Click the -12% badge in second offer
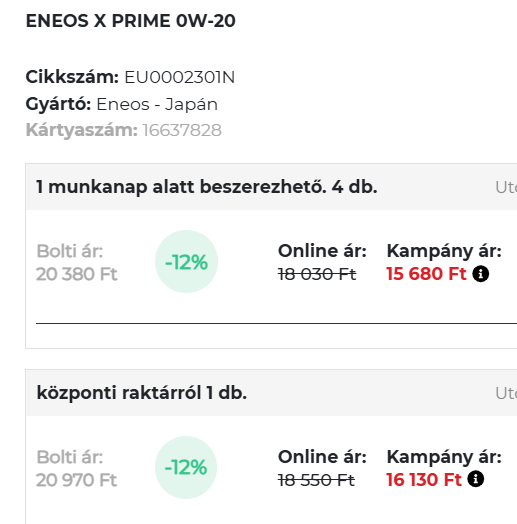 [x=186, y=467]
